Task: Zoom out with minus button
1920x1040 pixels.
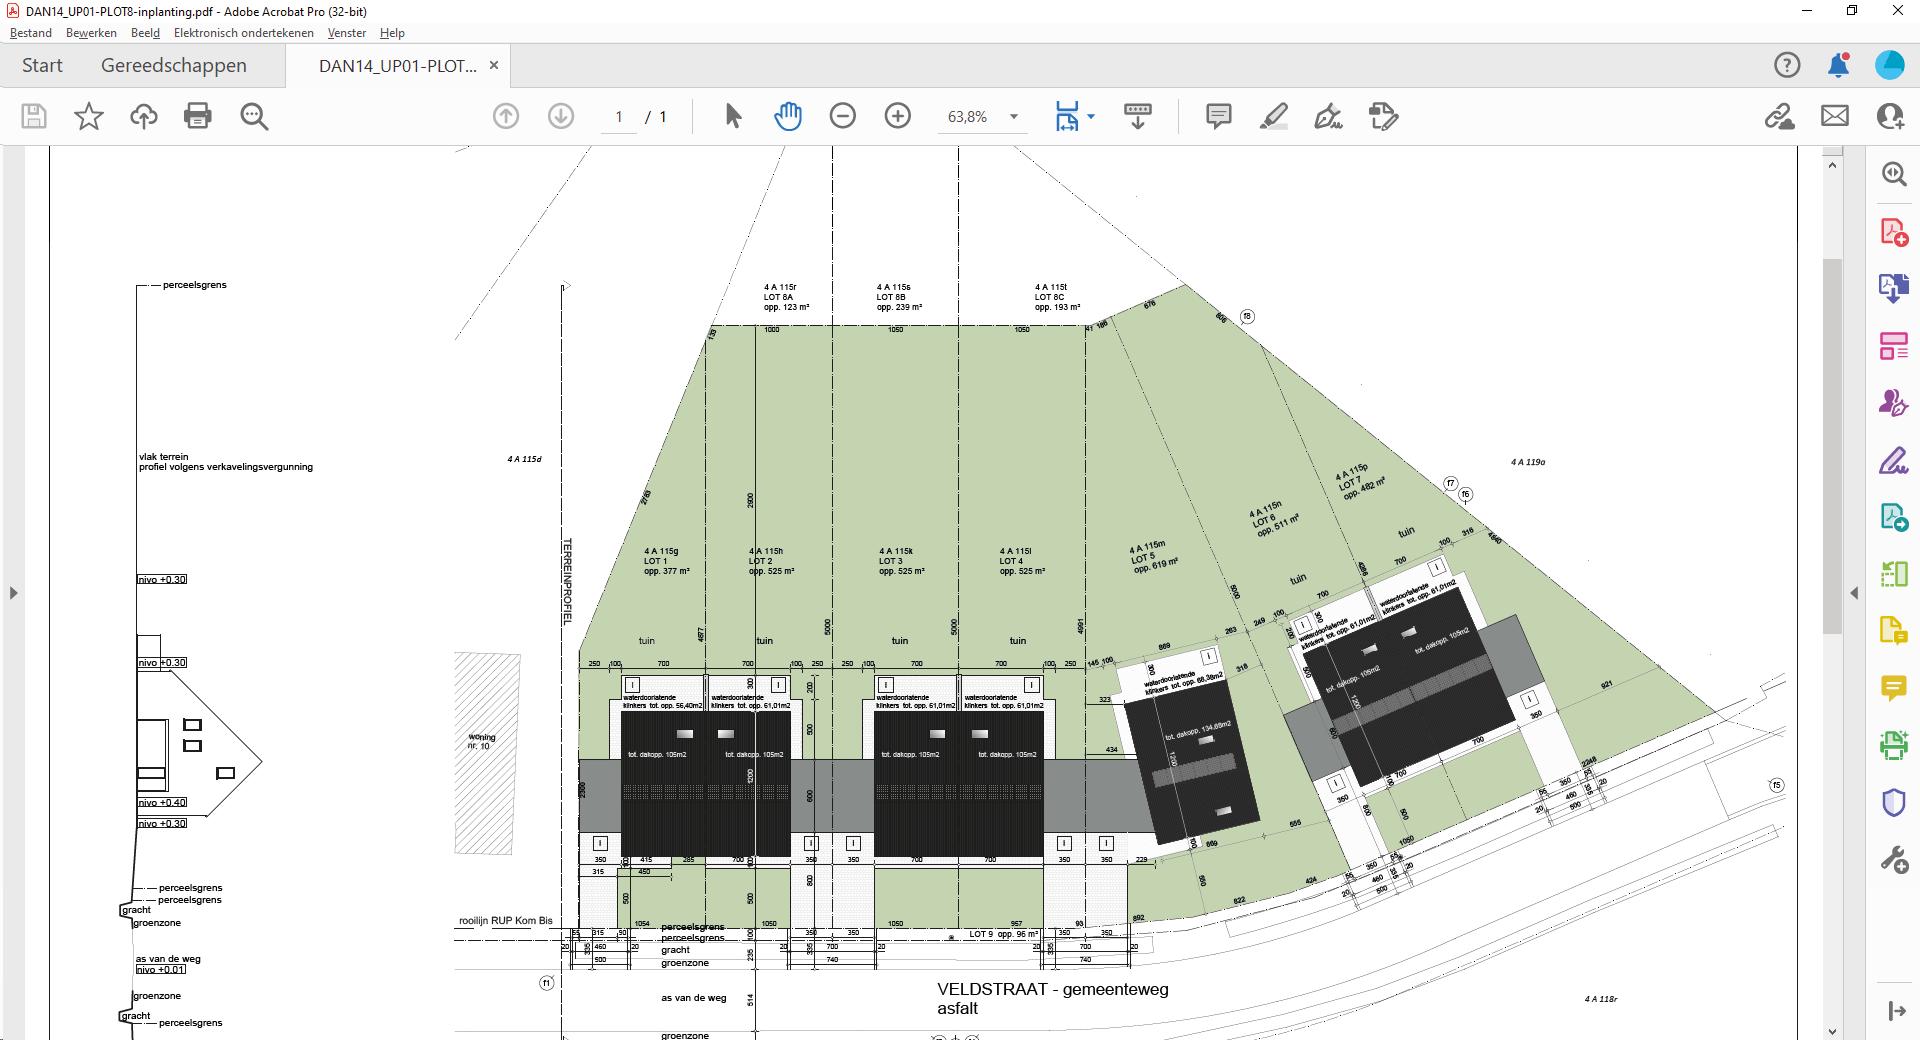Action: pyautogui.click(x=843, y=116)
